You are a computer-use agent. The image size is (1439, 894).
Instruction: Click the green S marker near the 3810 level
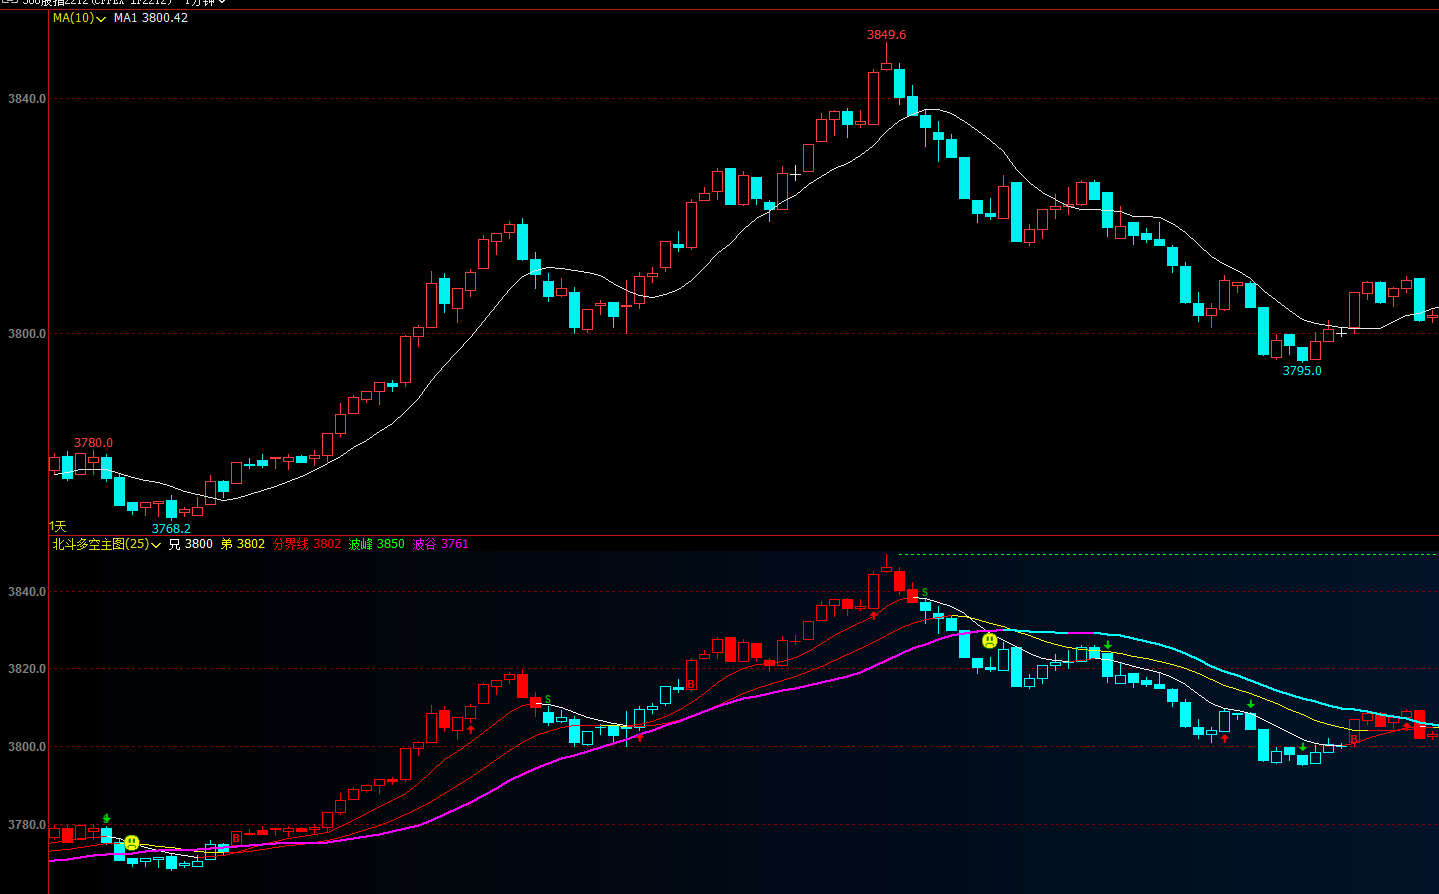pos(548,700)
